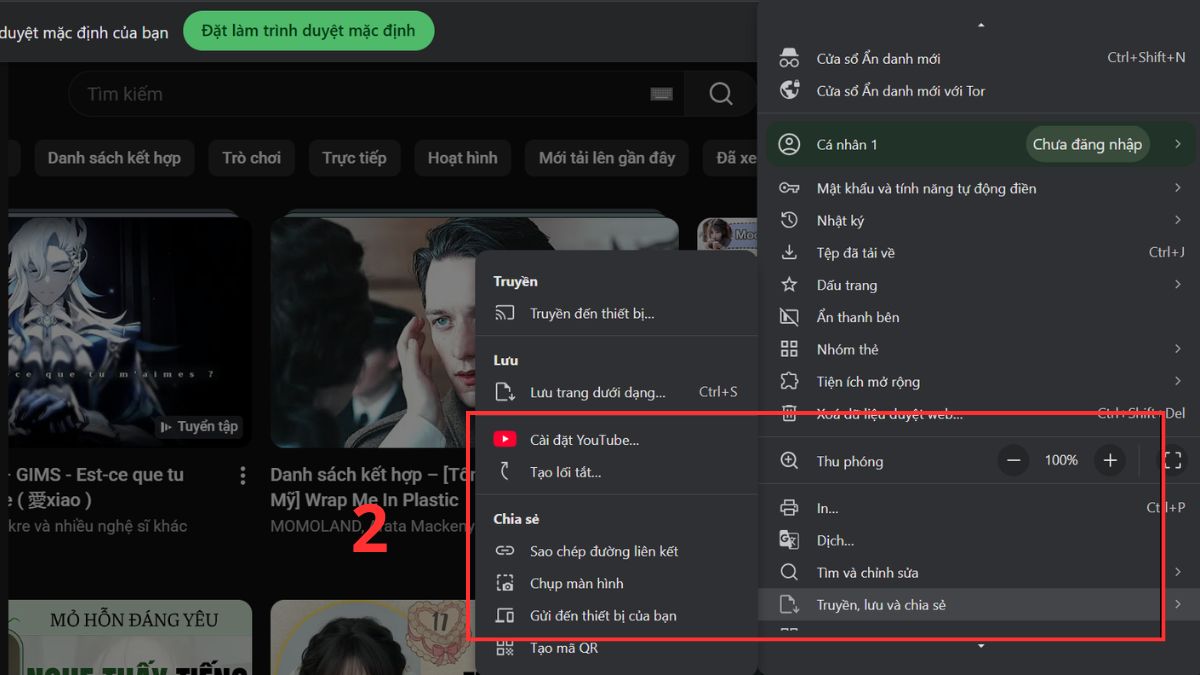Expand the Tiện ích mở rộng submenu chevron
This screenshot has width=1200, height=675.
(x=1177, y=381)
